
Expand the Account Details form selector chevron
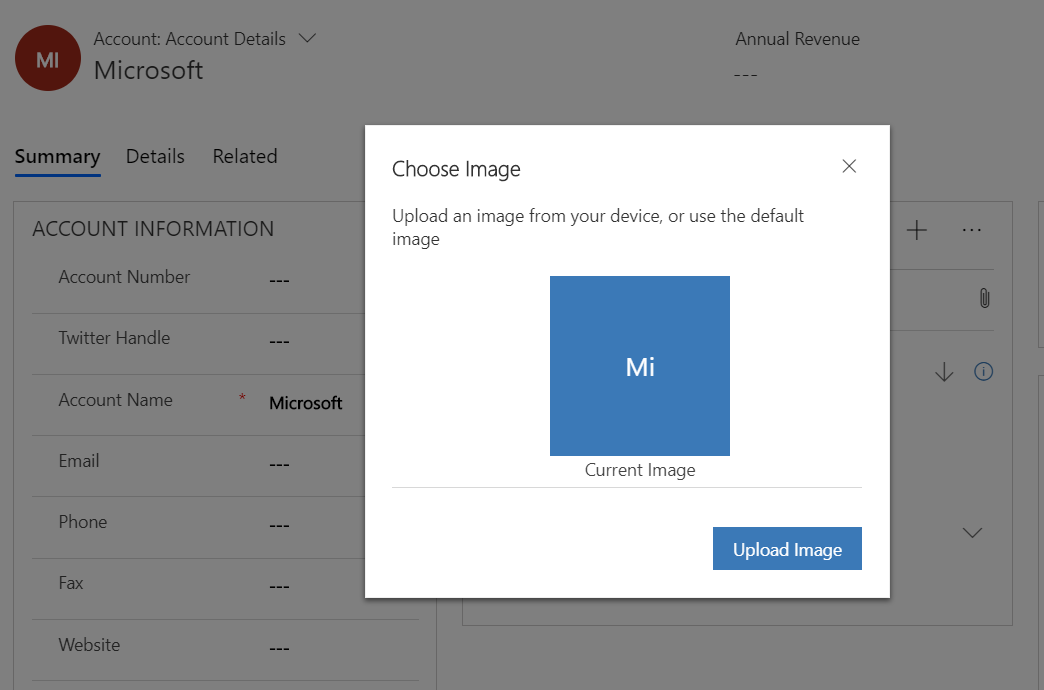point(307,38)
